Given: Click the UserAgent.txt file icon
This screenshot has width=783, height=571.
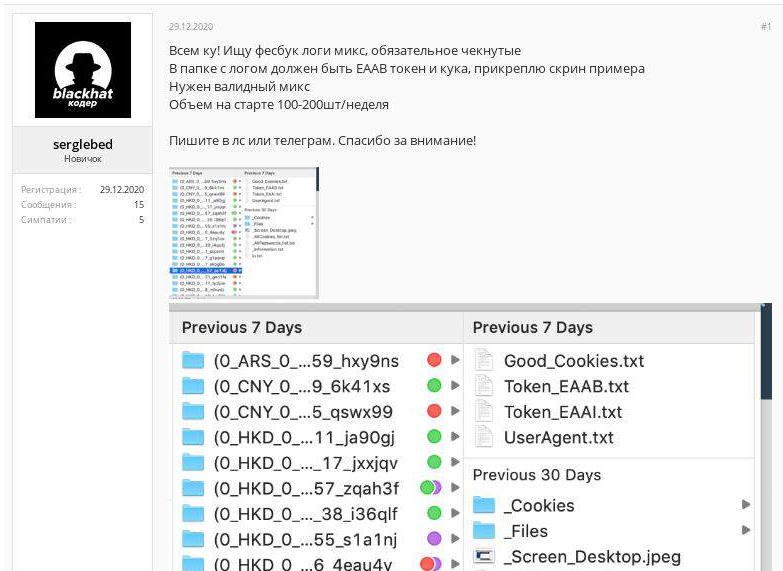Looking at the screenshot, I should (483, 437).
